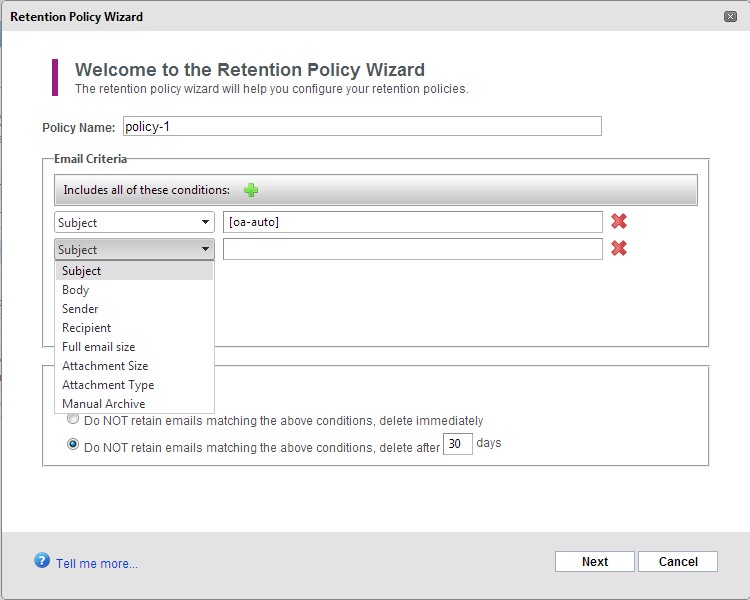750x600 pixels.
Task: Click the blue help question mark icon
Action: [42, 560]
